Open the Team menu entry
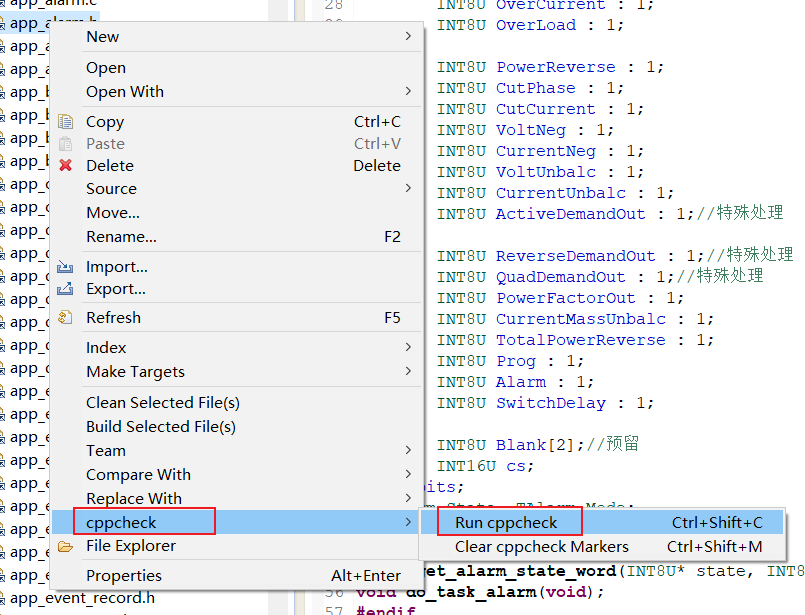The image size is (805, 615). [237, 450]
